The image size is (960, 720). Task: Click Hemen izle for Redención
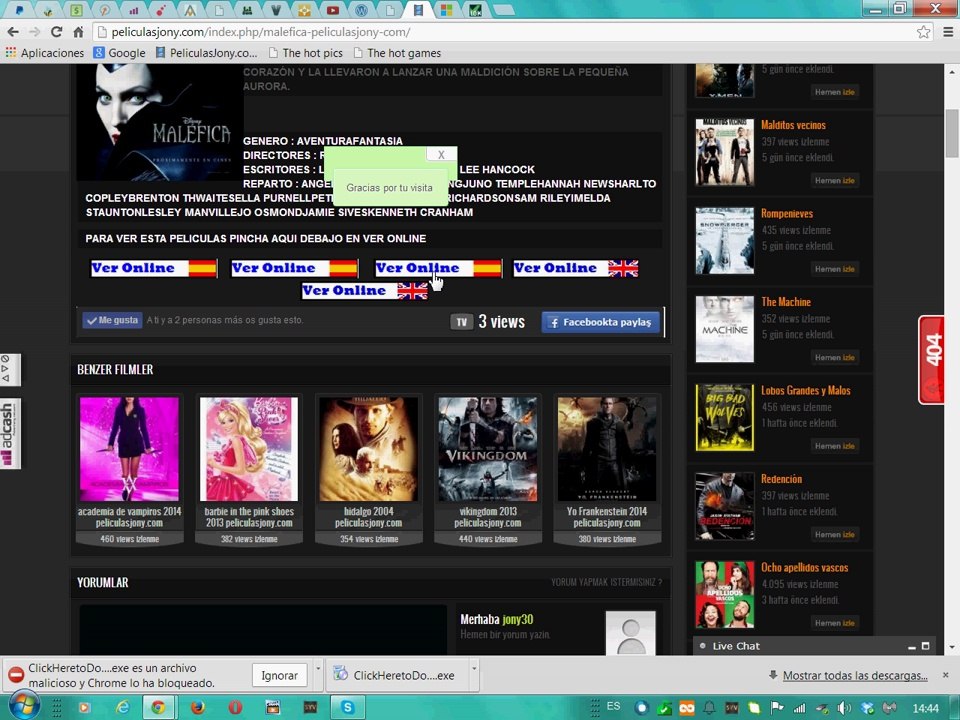834,534
